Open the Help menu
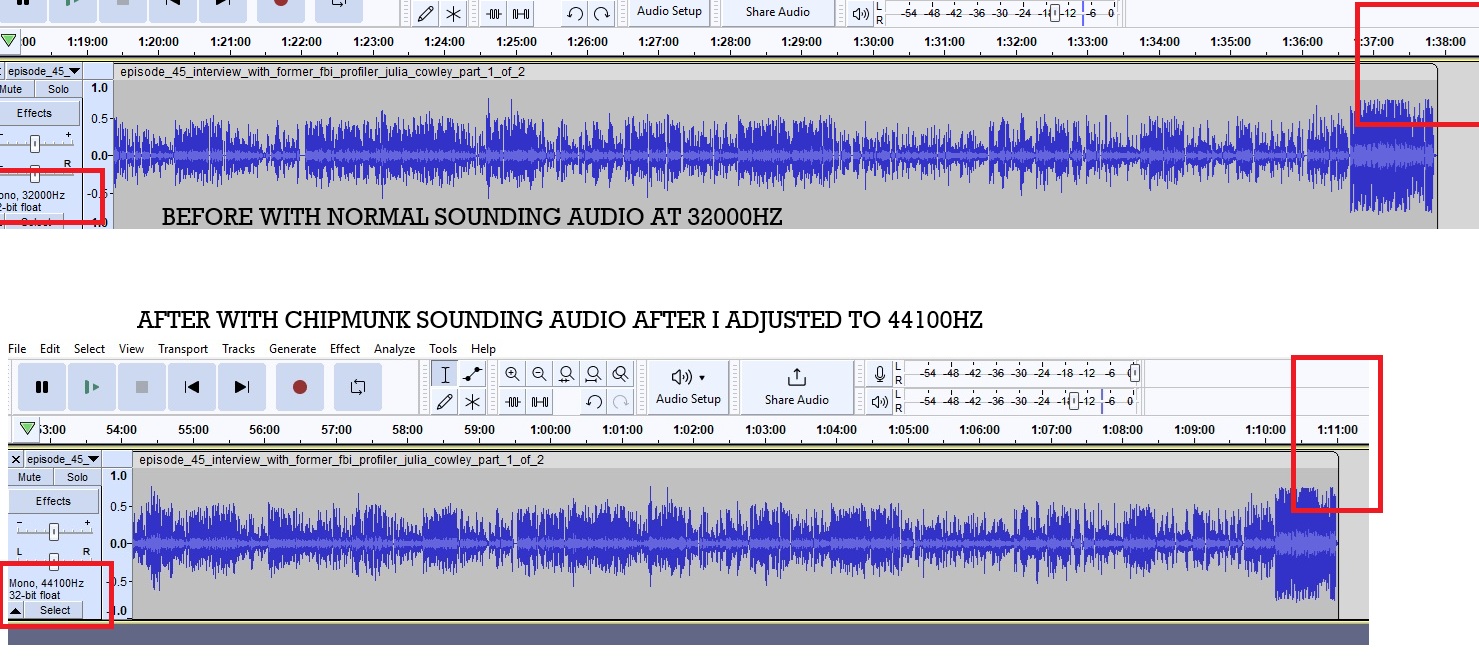1479x665 pixels. click(x=483, y=349)
